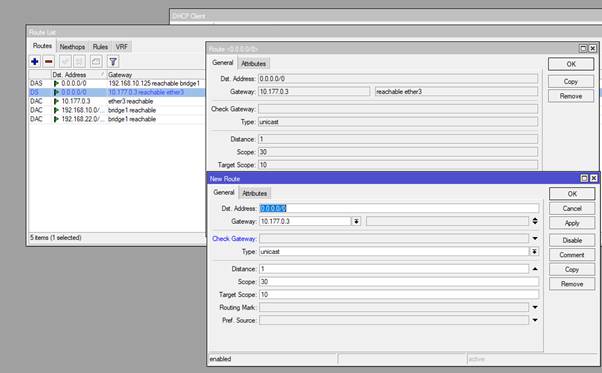Viewport: 602px width, 373px height.
Task: Click the route flag icon of the 192.168.10.0 row
Action: point(56,110)
